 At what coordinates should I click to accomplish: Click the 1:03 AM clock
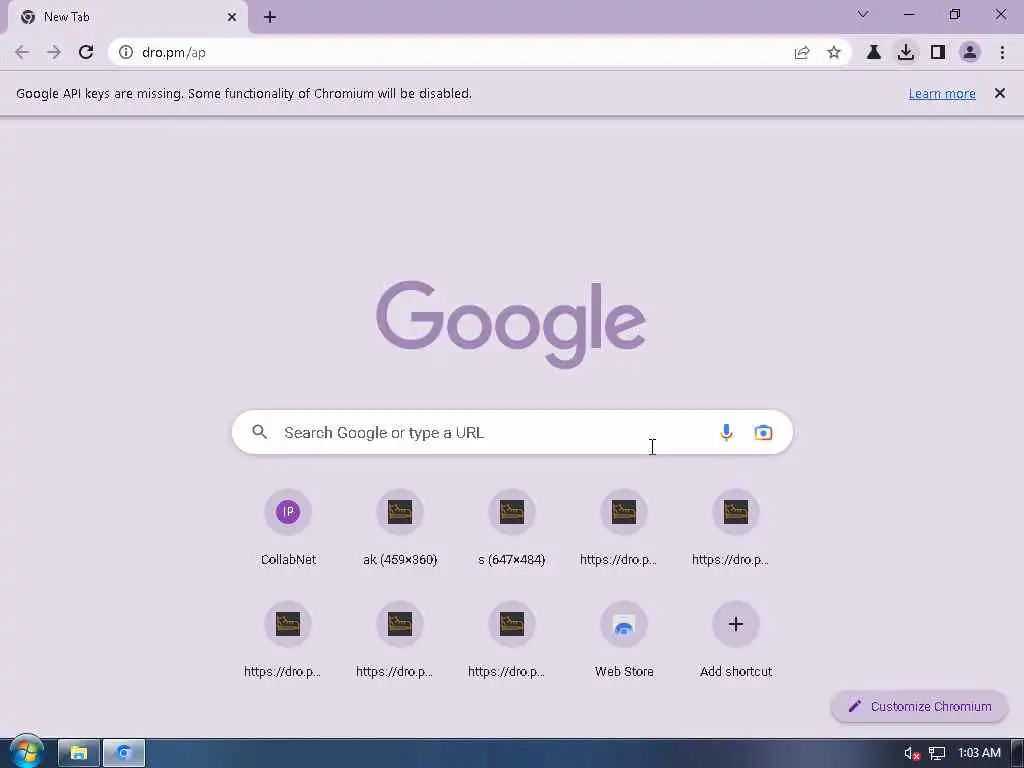point(979,752)
